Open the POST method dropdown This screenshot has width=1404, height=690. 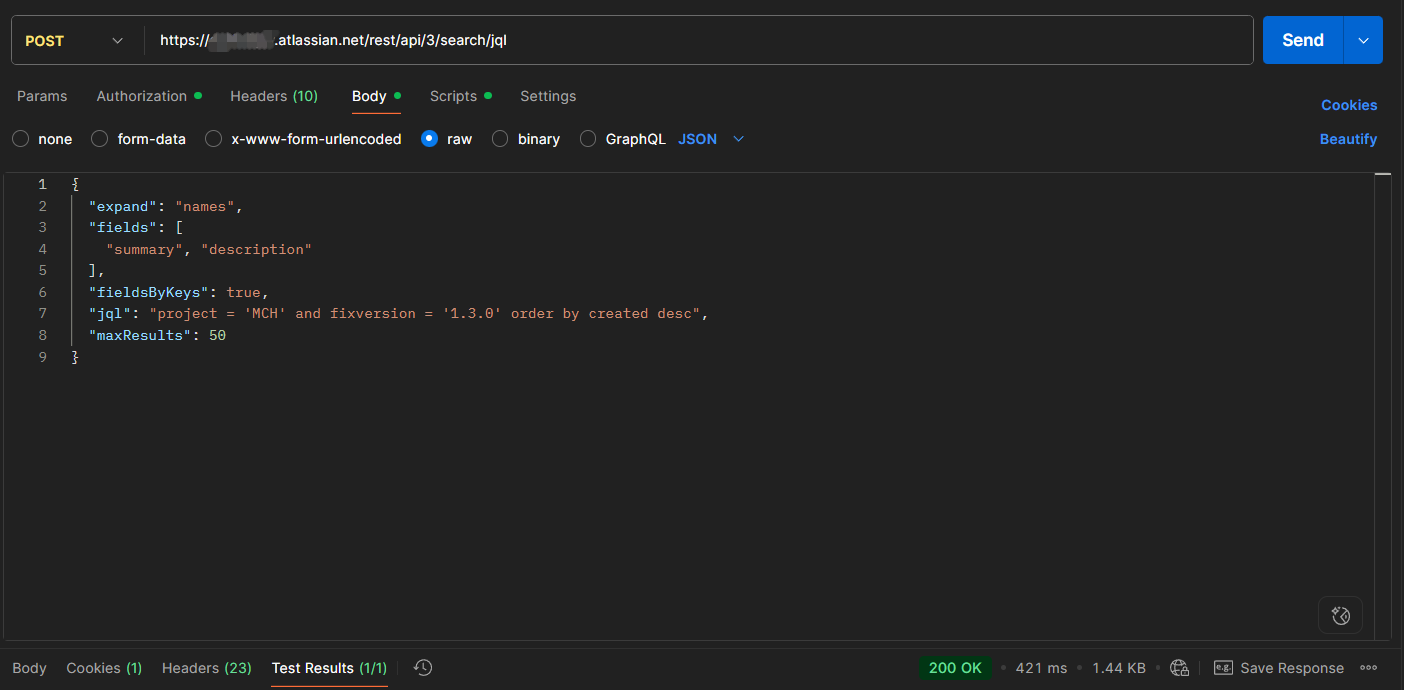click(75, 41)
